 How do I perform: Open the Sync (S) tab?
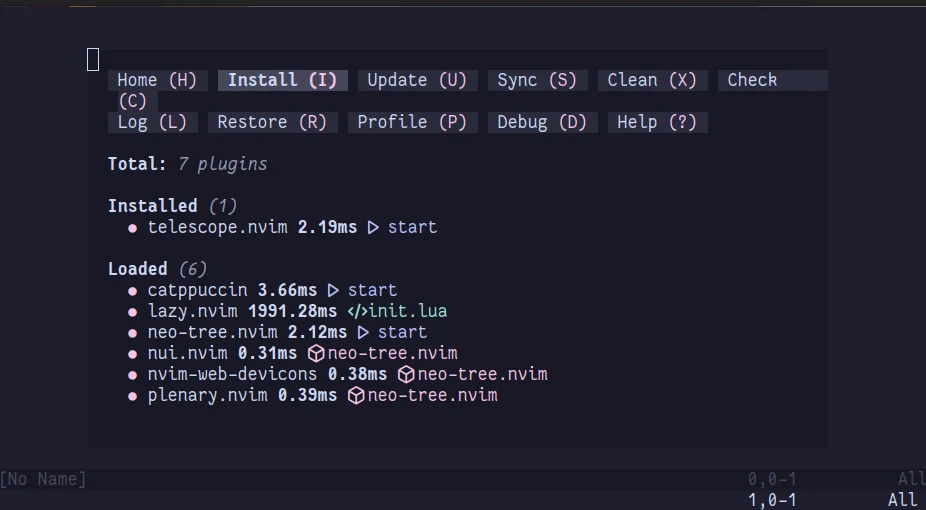[x=537, y=80]
